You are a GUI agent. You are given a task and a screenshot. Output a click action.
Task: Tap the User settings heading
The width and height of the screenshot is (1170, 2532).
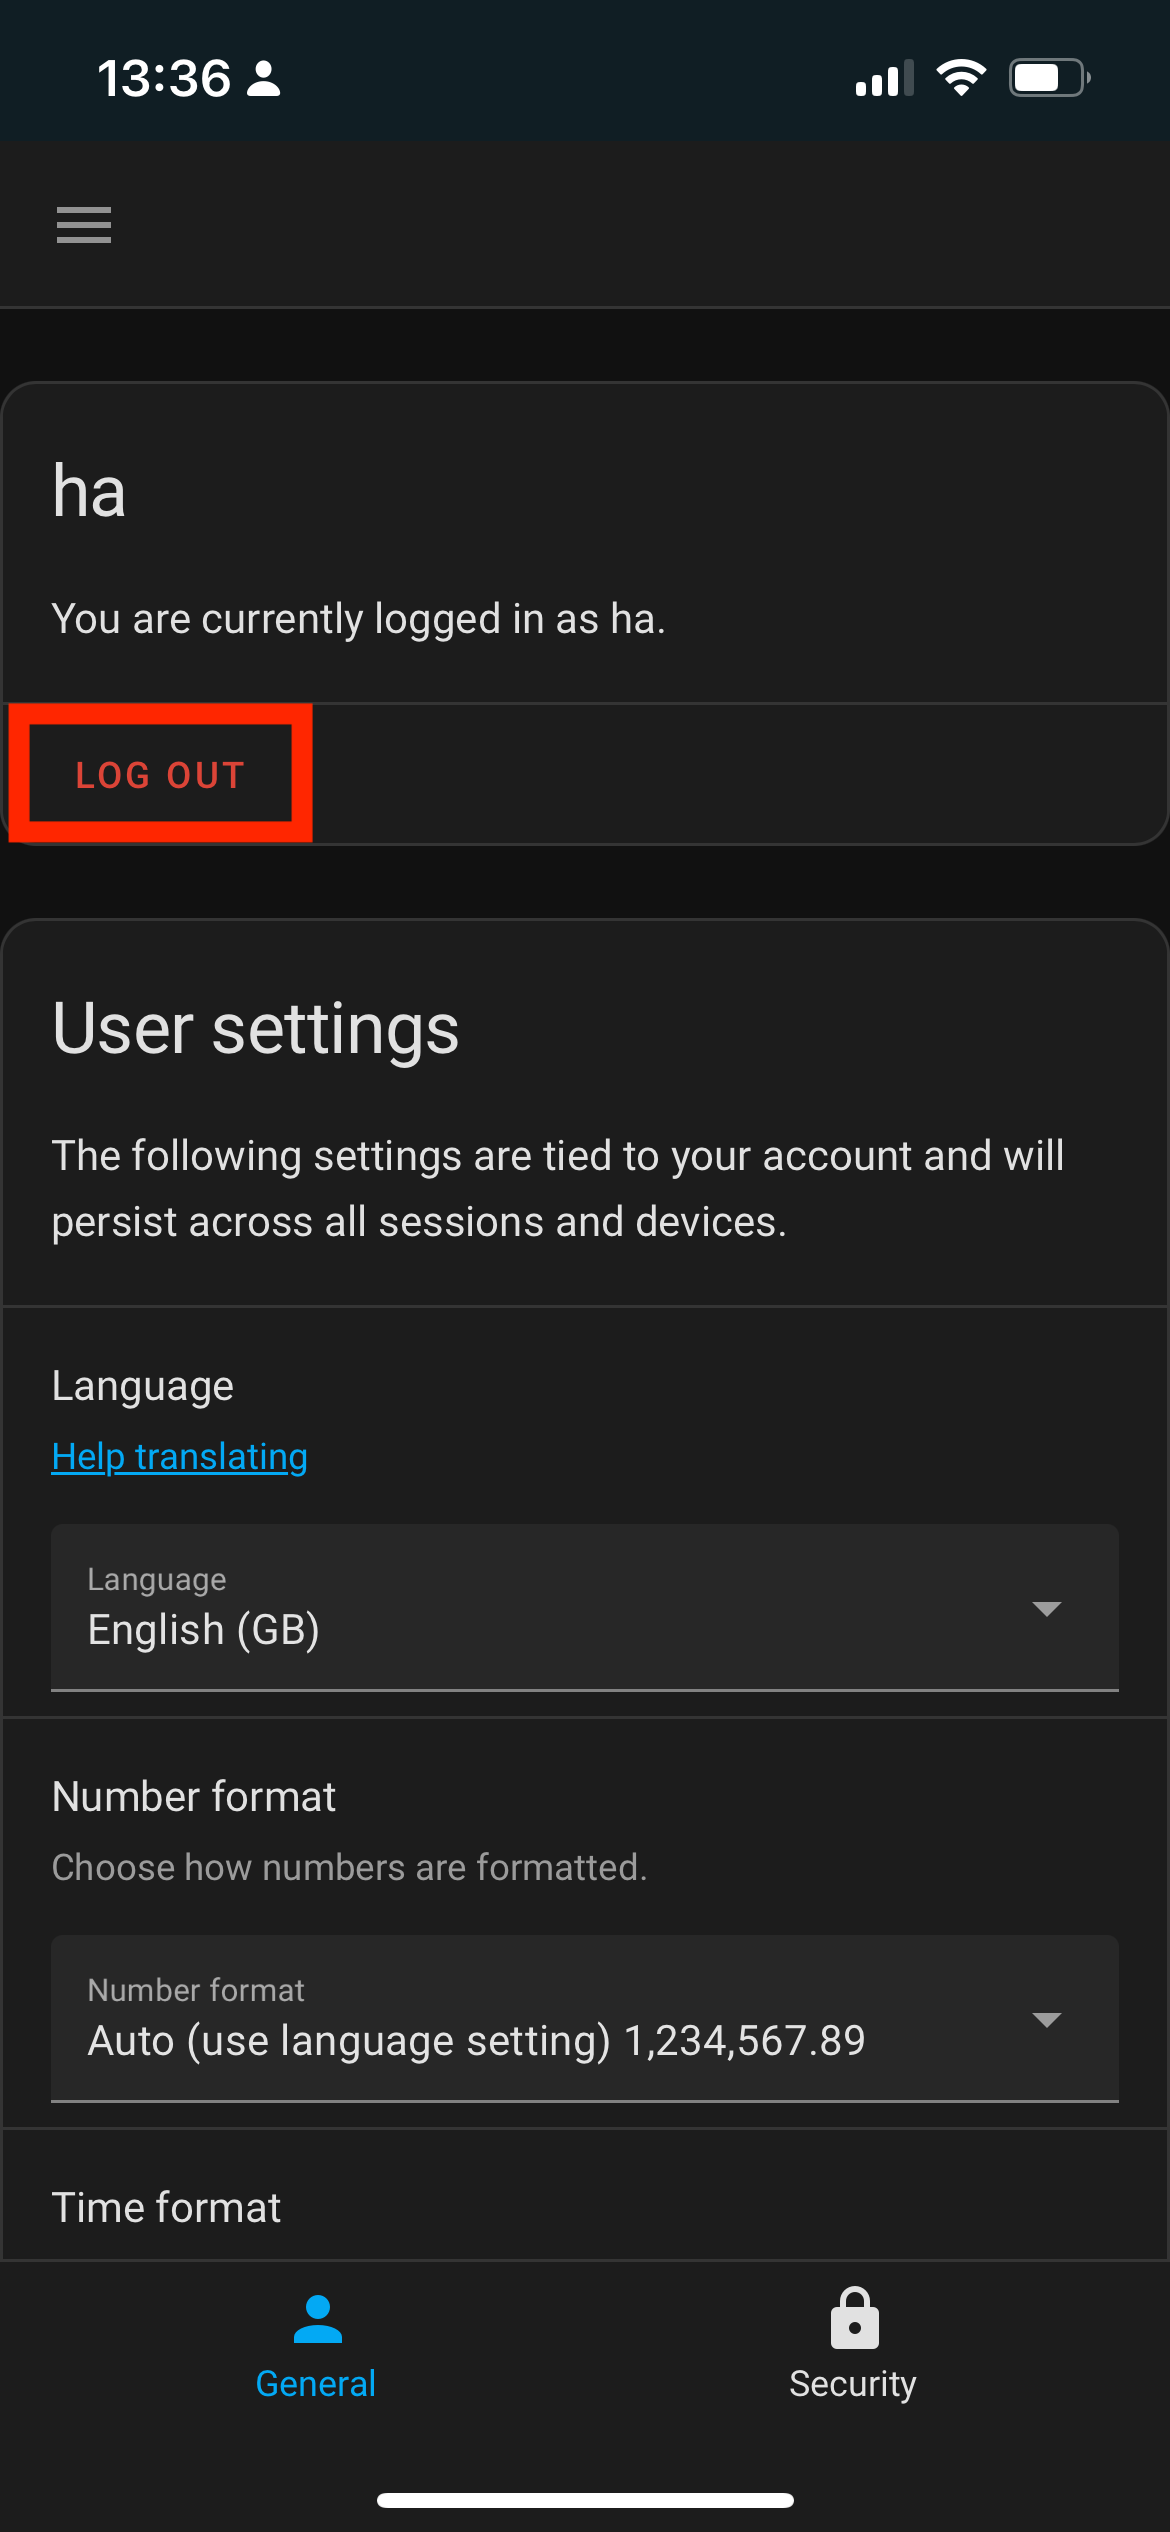[x=256, y=1028]
